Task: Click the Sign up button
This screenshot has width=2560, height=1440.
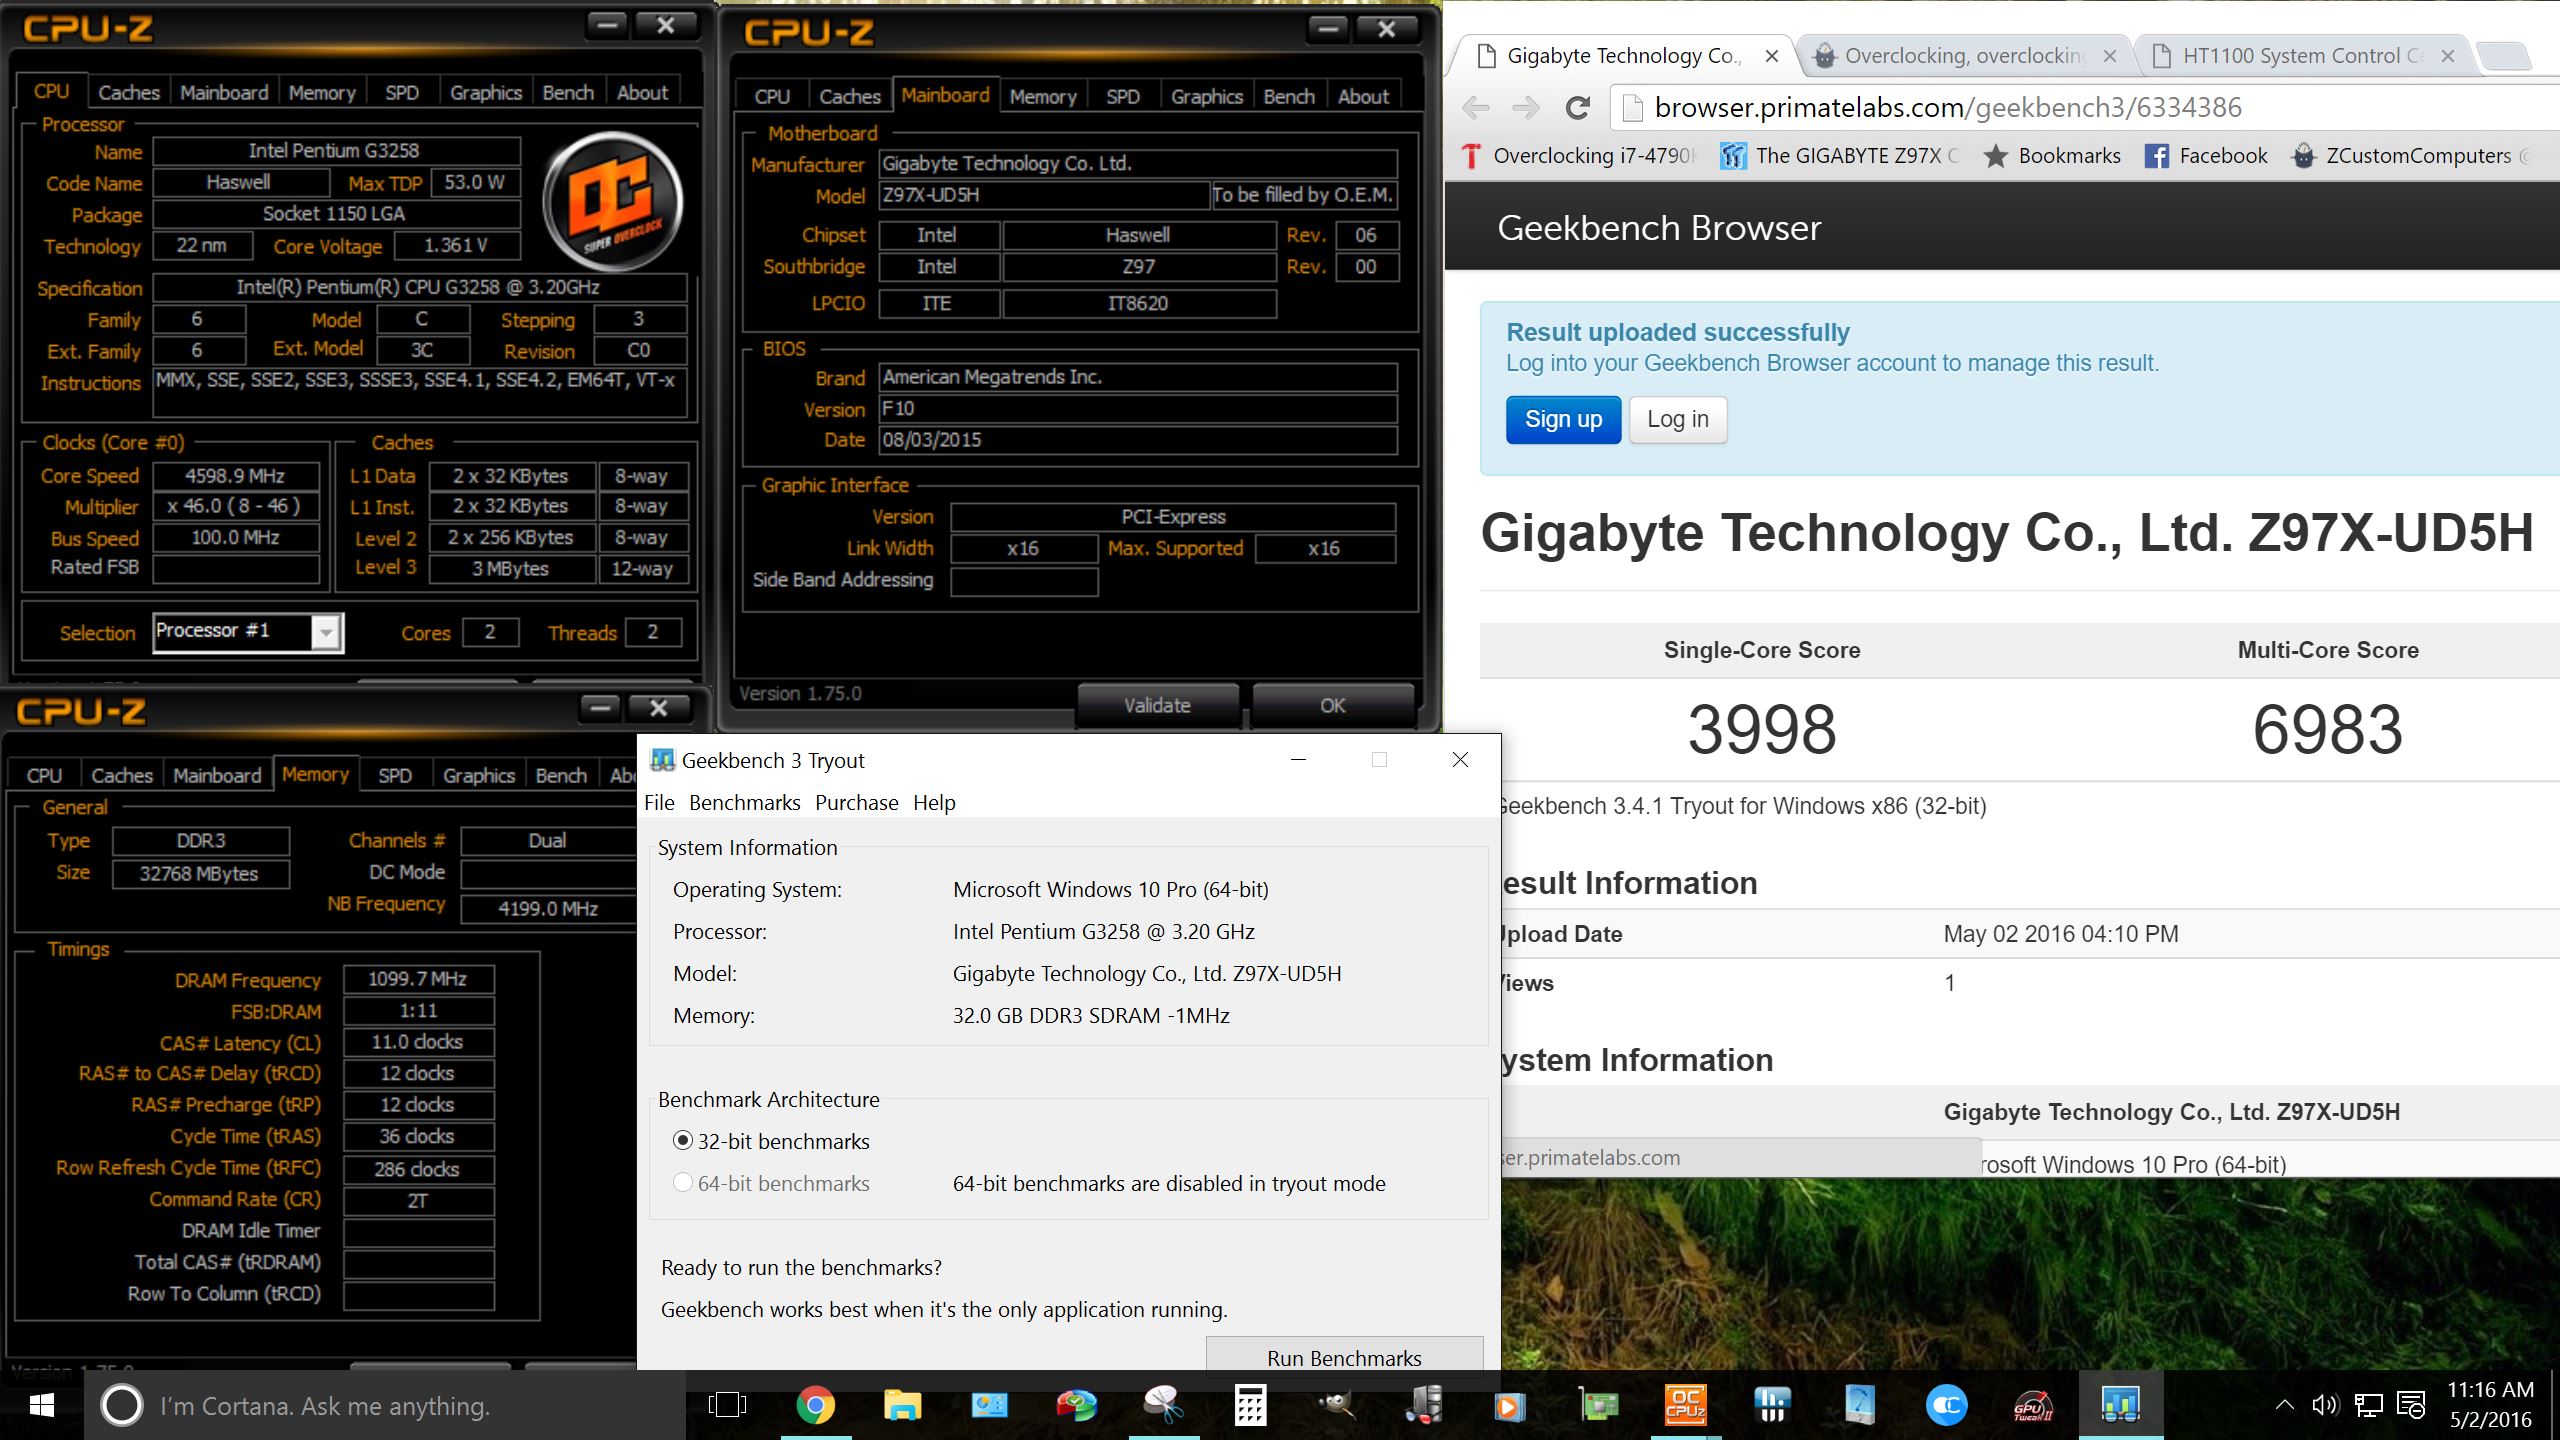Action: tap(1563, 419)
